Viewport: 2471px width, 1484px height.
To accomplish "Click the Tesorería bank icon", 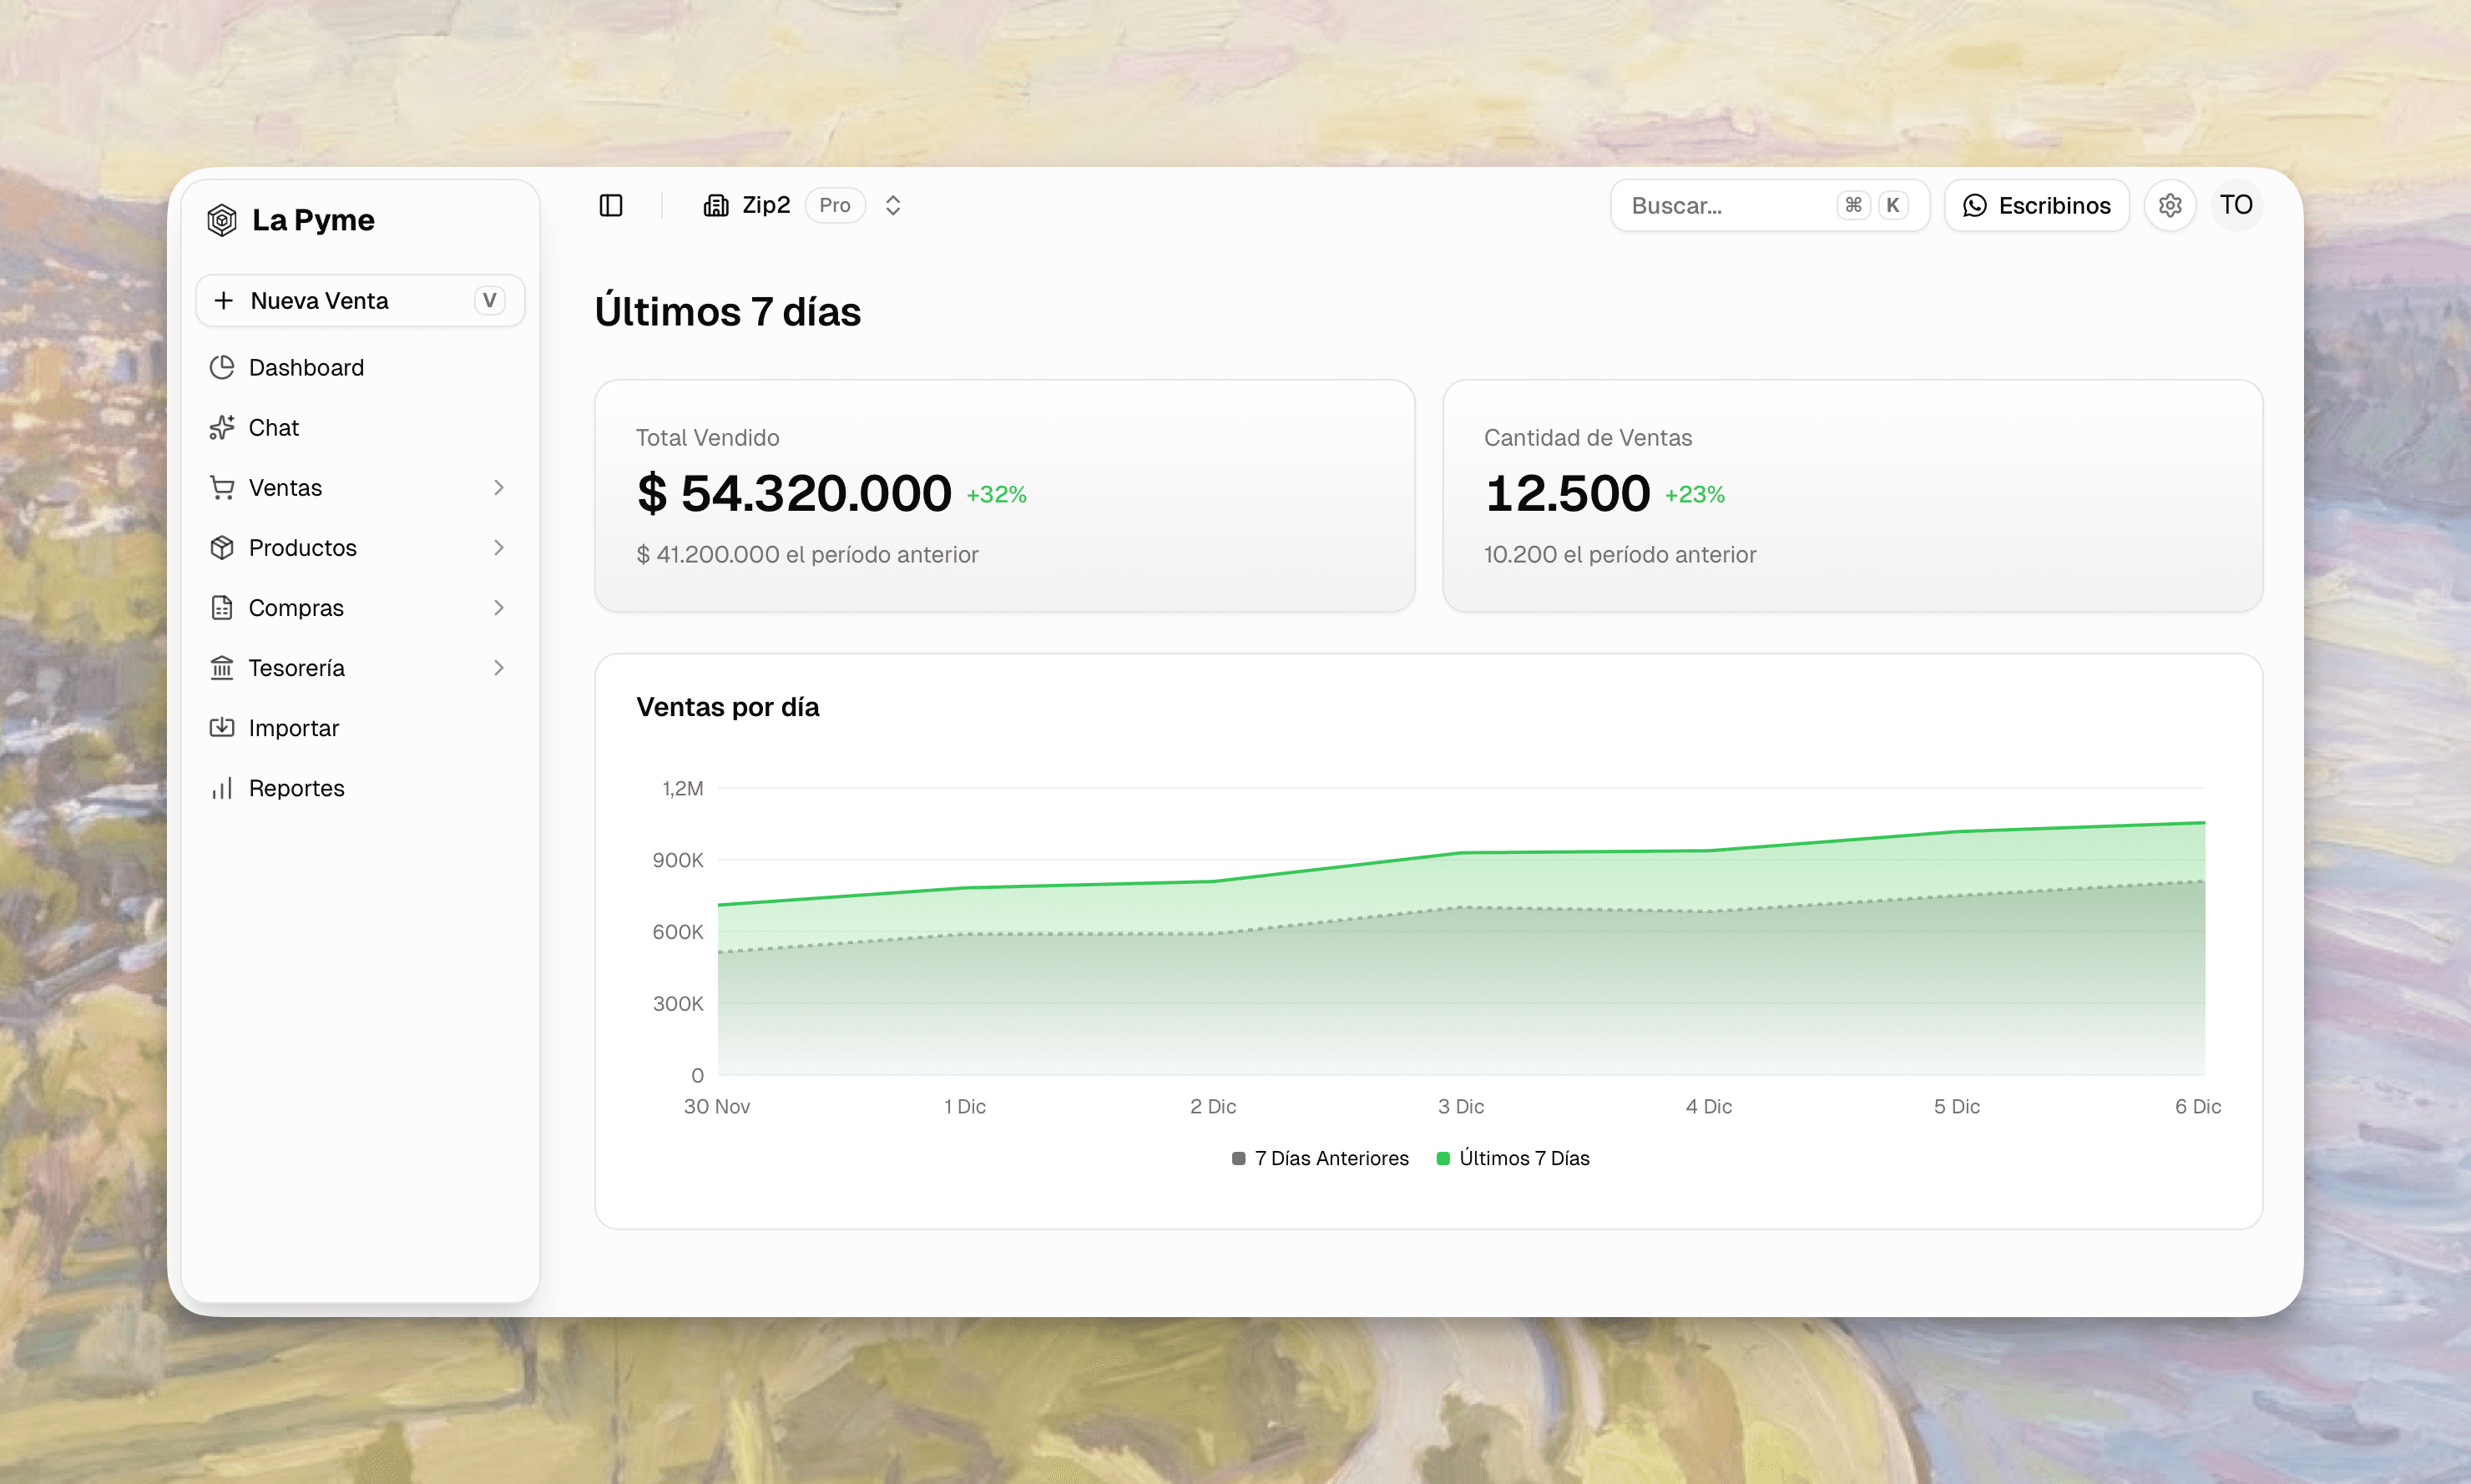I will pyautogui.click(x=222, y=667).
